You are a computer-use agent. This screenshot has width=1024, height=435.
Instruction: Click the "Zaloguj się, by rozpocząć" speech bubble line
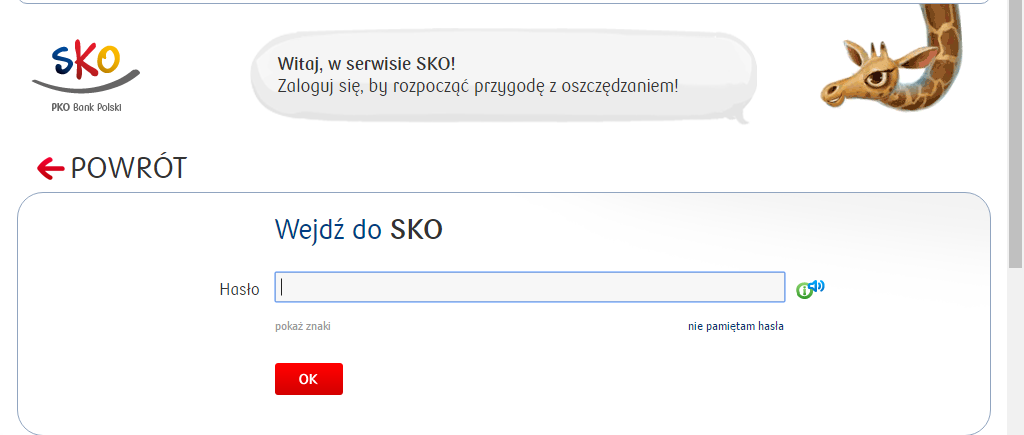coord(478,86)
